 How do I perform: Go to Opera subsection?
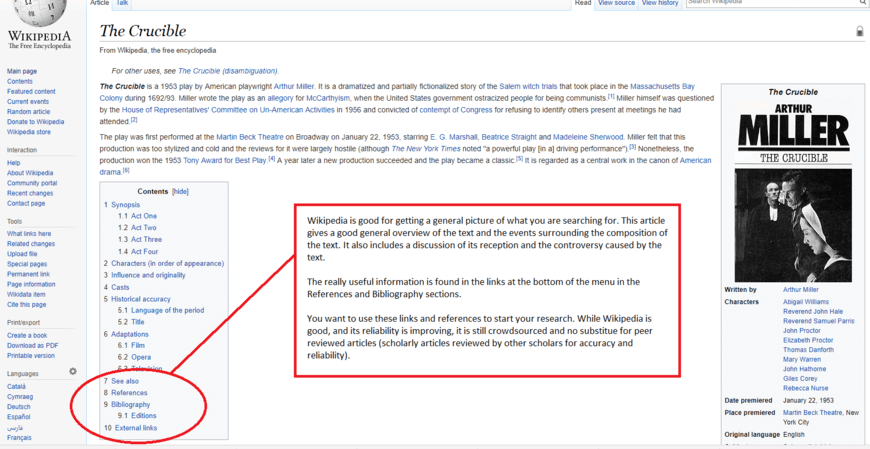coord(141,357)
